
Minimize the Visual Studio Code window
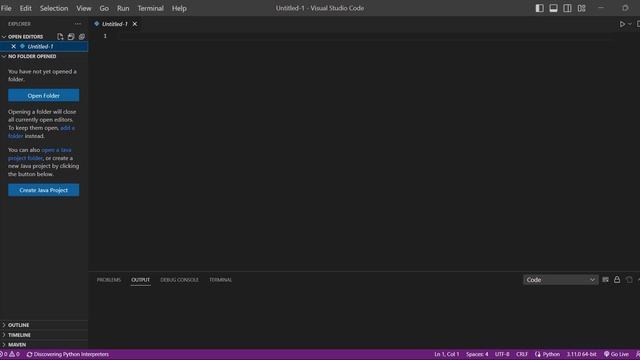pos(601,8)
